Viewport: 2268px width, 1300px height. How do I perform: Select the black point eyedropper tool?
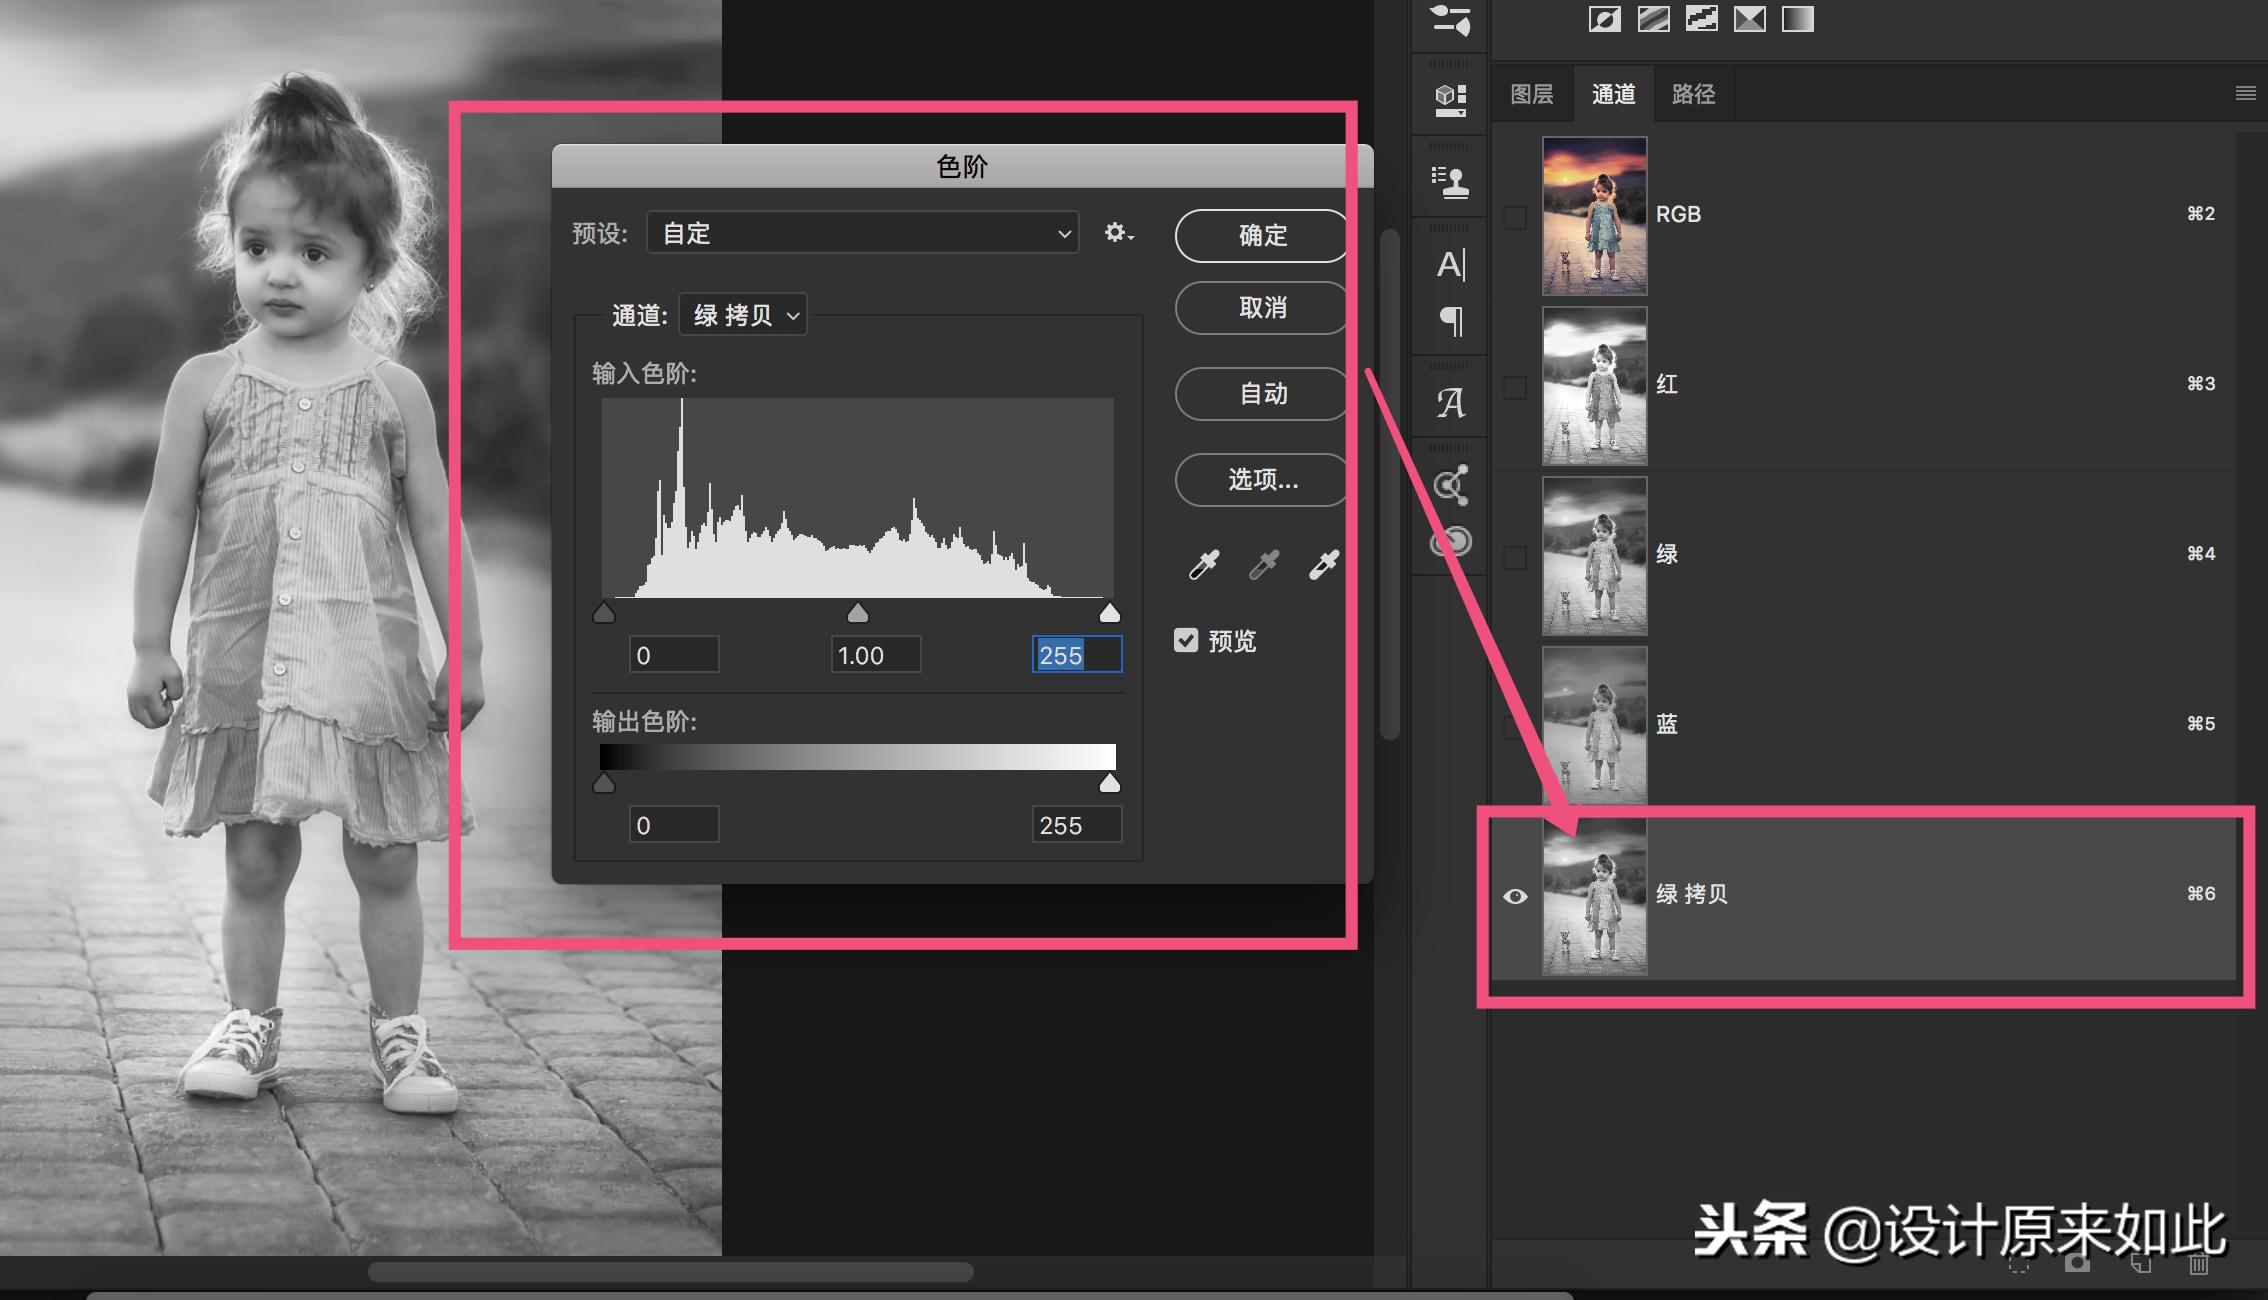pyautogui.click(x=1203, y=563)
